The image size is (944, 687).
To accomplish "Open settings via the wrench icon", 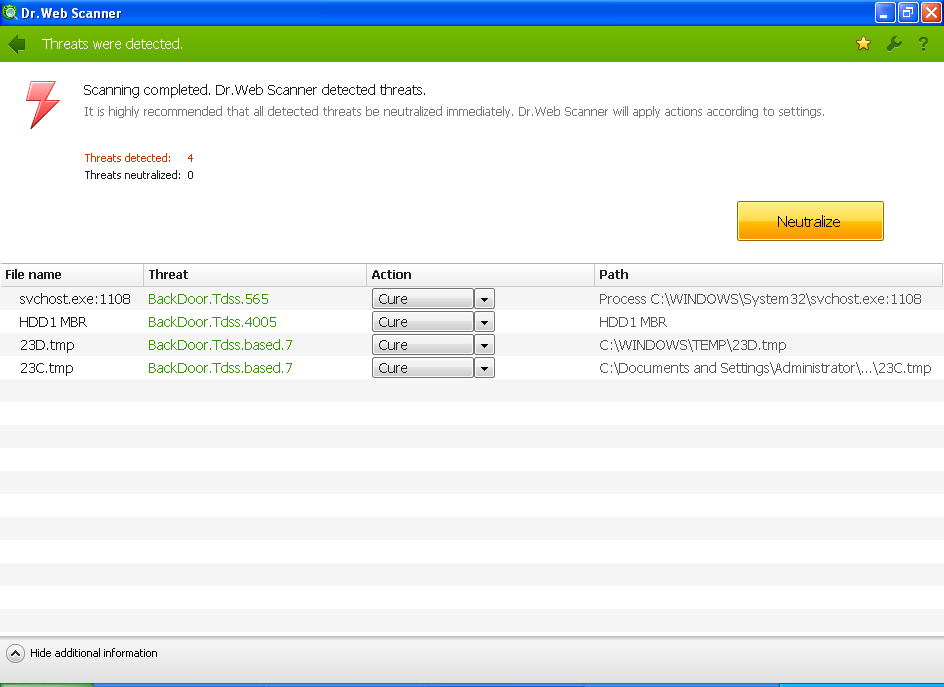I will (894, 44).
